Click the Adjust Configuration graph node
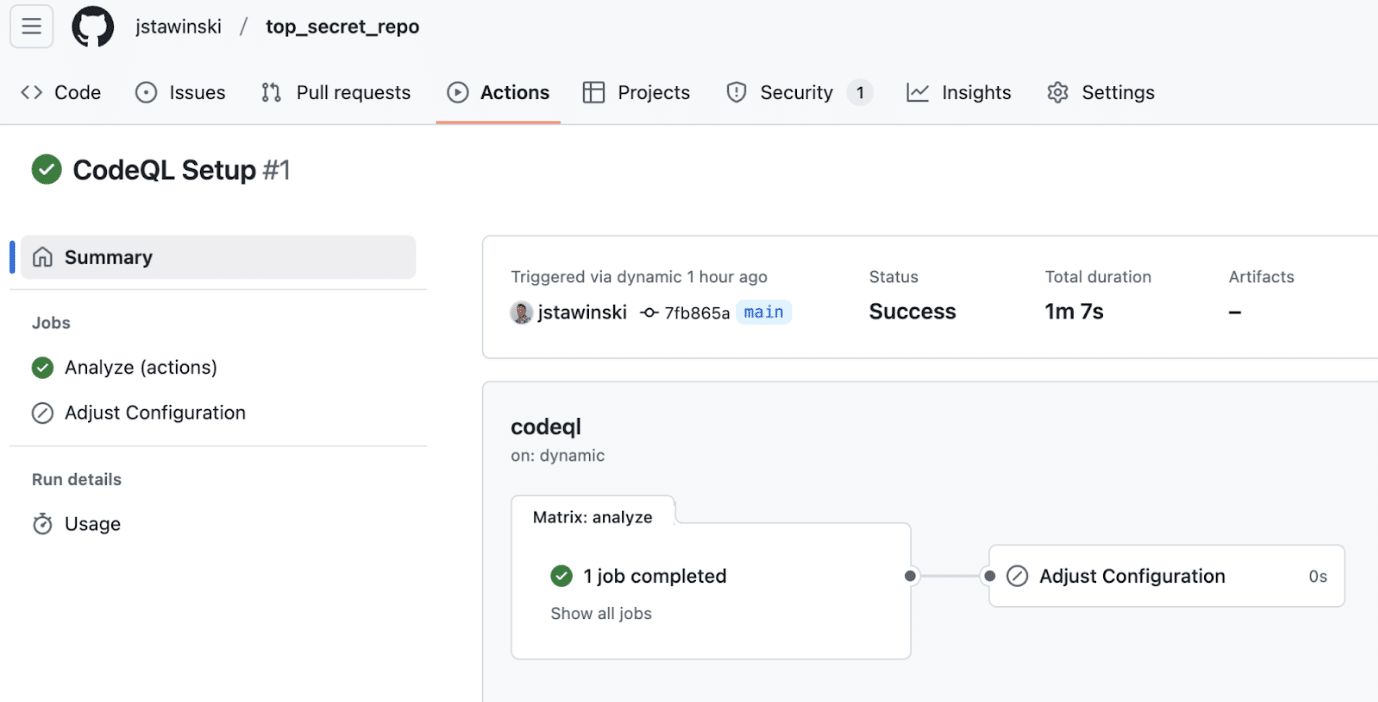 click(x=1166, y=576)
